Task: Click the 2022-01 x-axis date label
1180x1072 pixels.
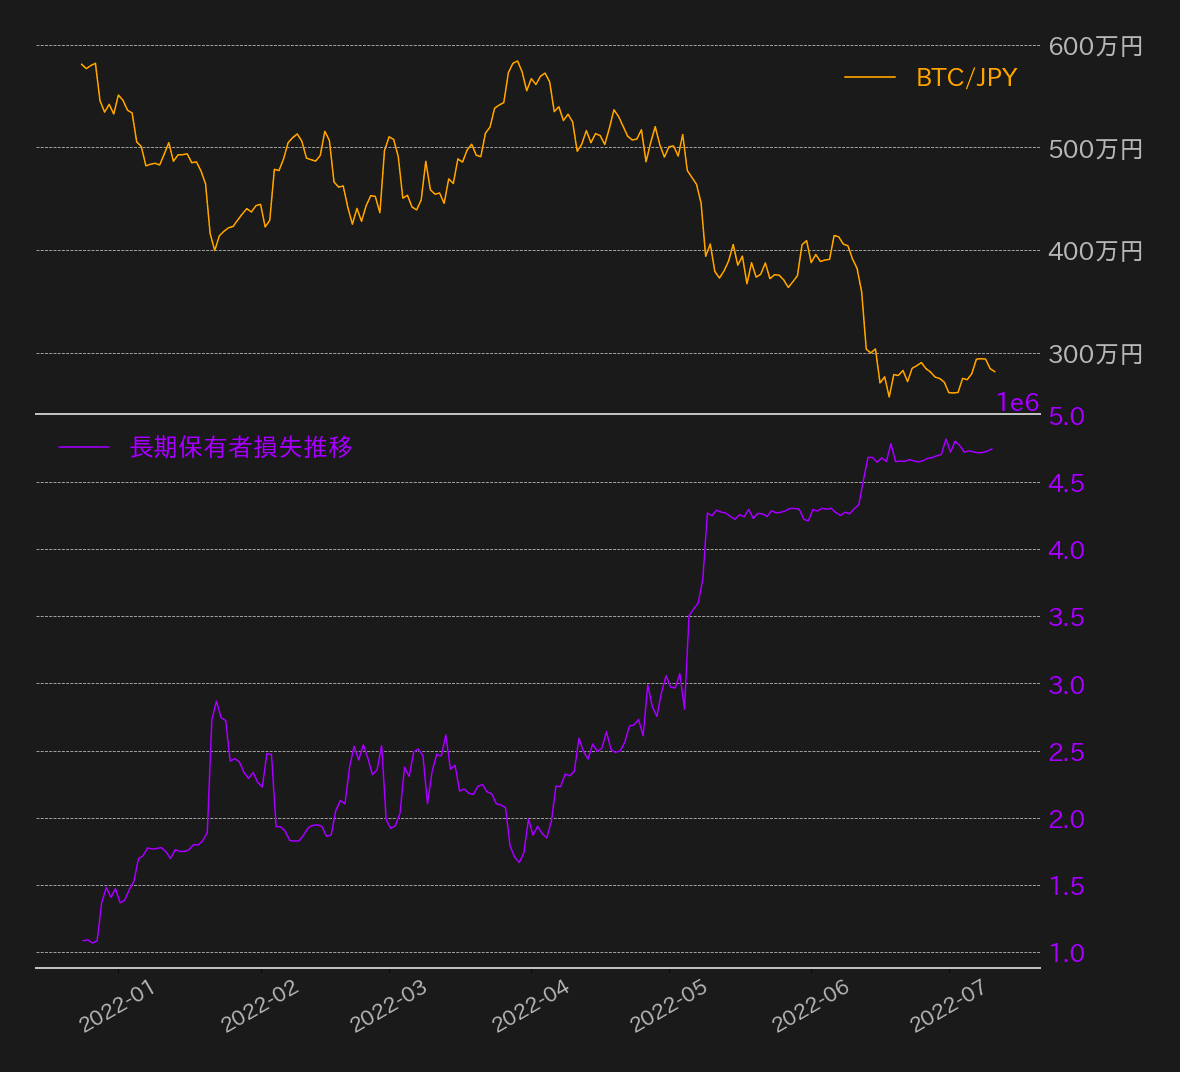Action: [x=117, y=1006]
